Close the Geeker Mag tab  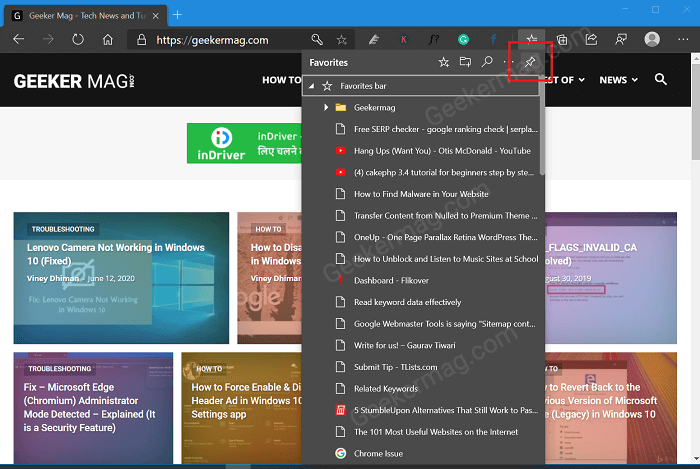pyautogui.click(x=155, y=16)
